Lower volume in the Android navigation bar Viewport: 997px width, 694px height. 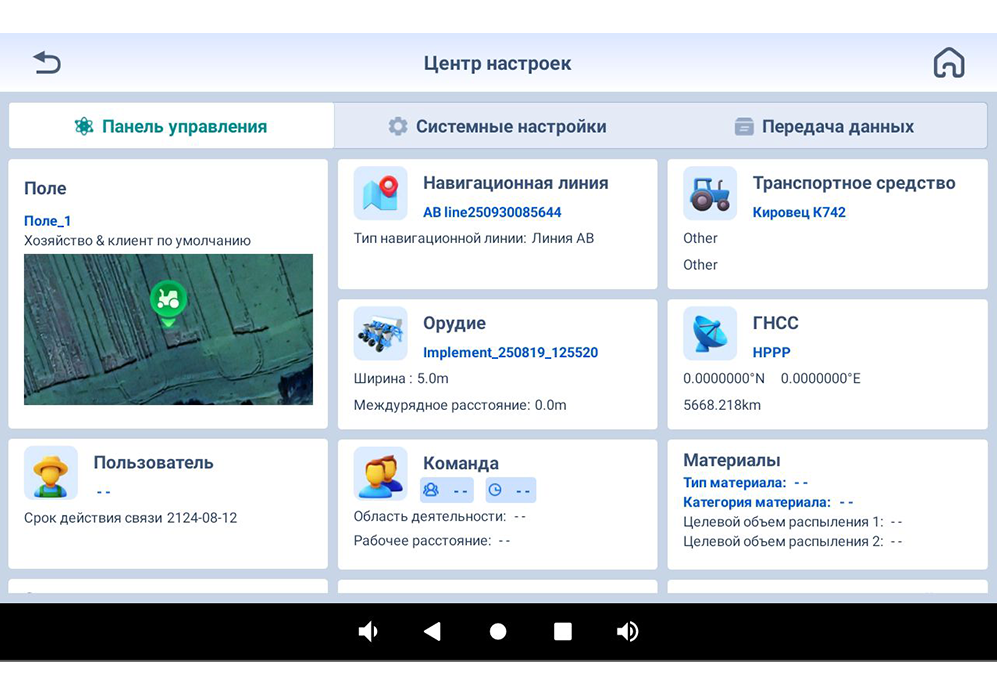[368, 632]
